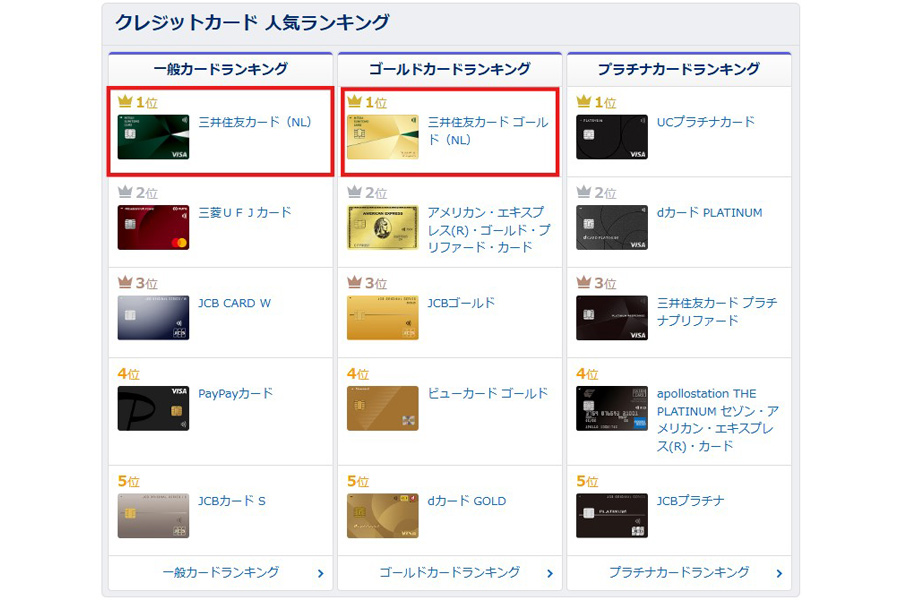Click the 三井住友カード プラチナプリファード card image

612,318
